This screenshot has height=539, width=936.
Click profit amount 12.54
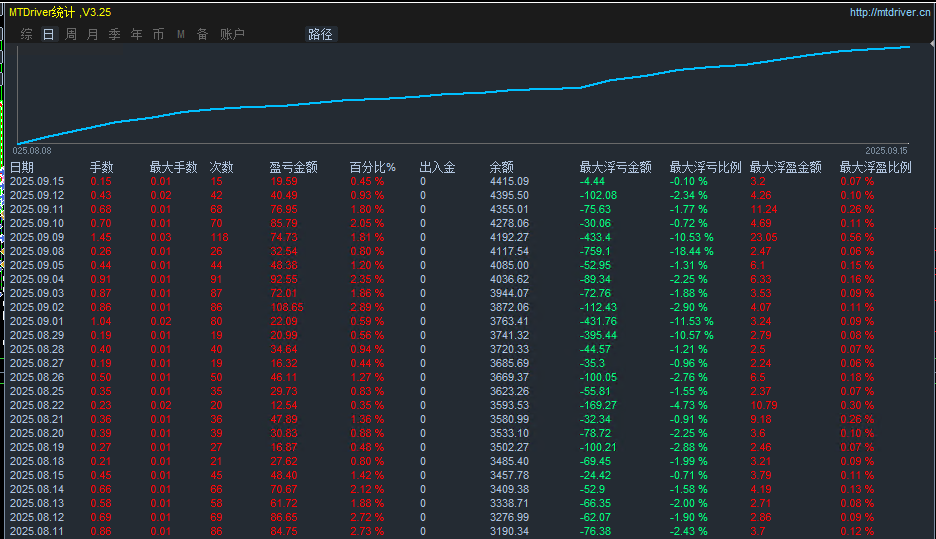[284, 405]
